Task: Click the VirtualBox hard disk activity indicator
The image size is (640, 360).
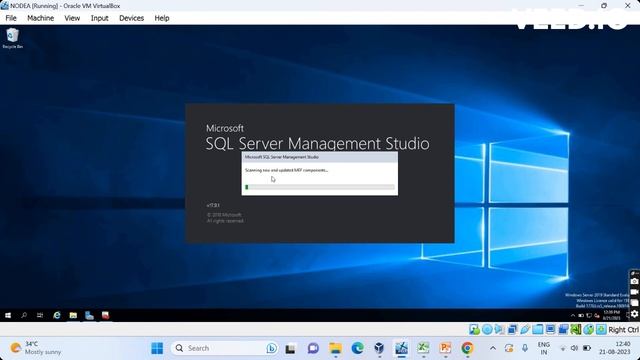Action: (x=474, y=329)
